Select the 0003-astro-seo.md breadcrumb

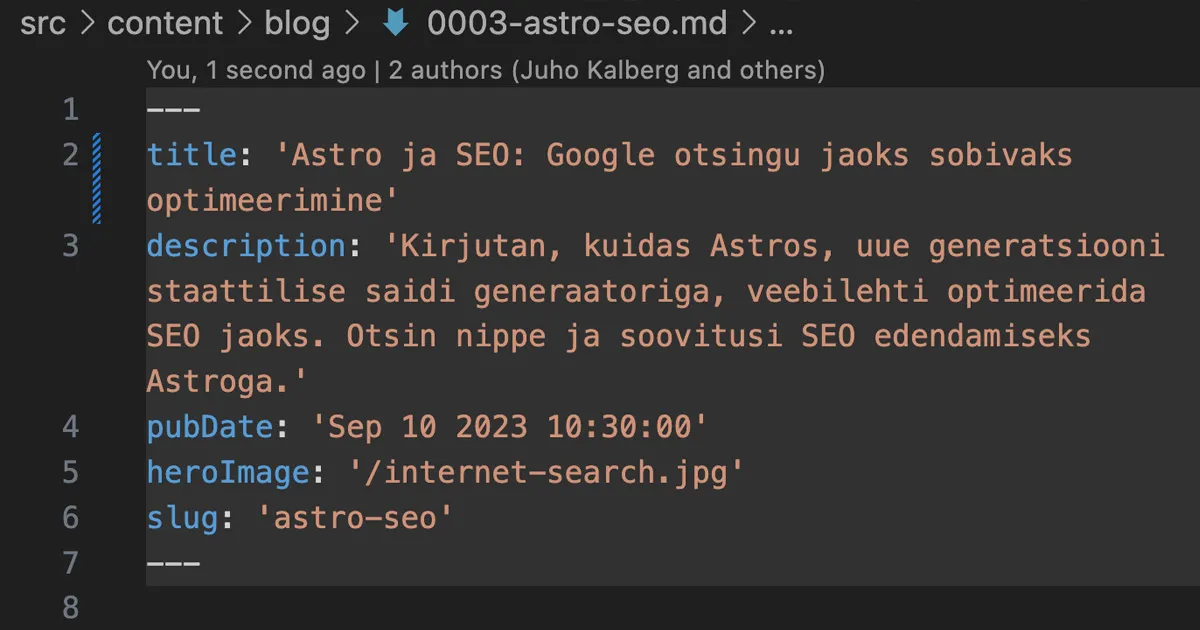pos(578,25)
